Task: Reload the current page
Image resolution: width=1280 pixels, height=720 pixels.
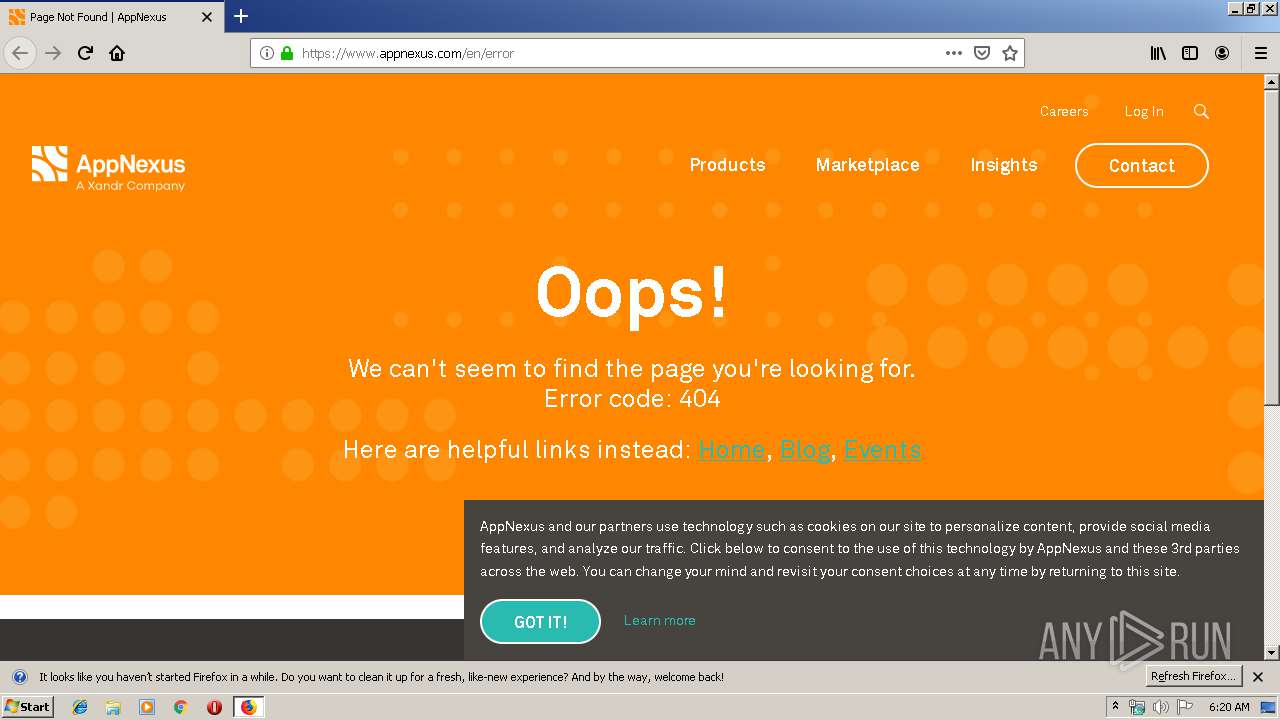Action: (85, 53)
